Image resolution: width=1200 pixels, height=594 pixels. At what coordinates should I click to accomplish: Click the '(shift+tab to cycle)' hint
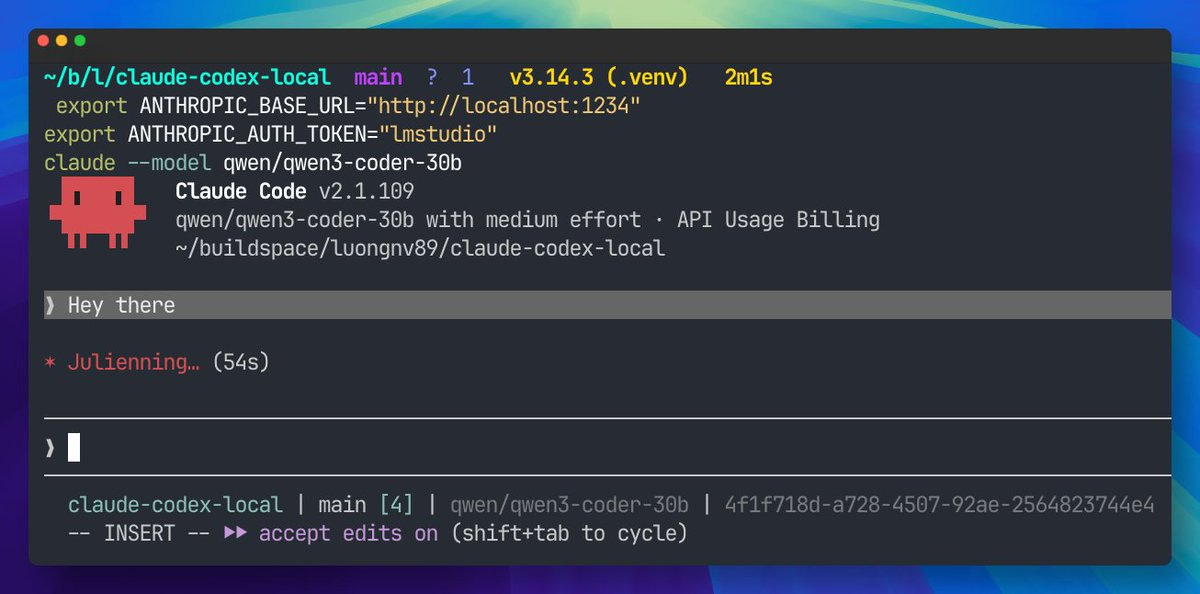pos(569,533)
